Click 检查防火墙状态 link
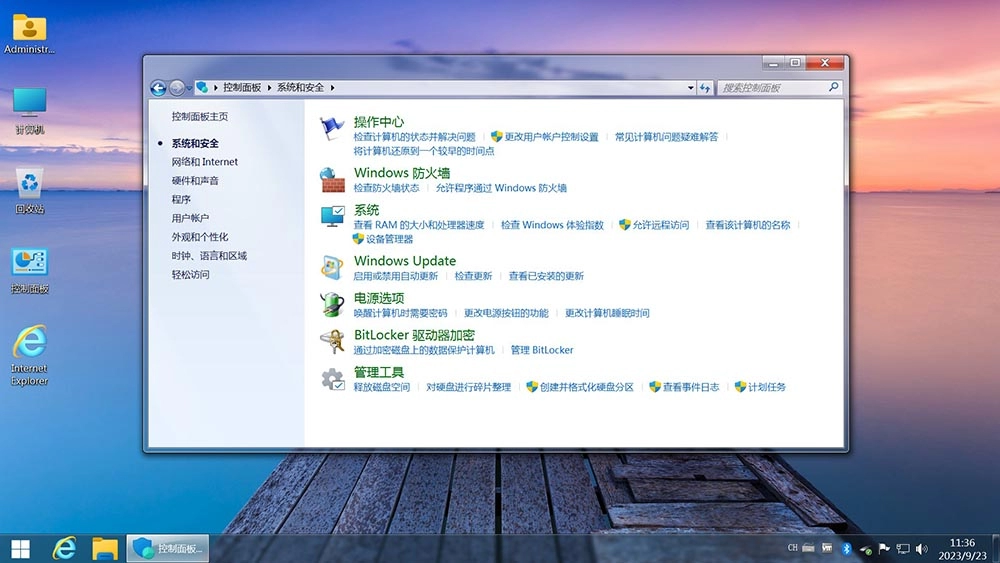 (386, 188)
